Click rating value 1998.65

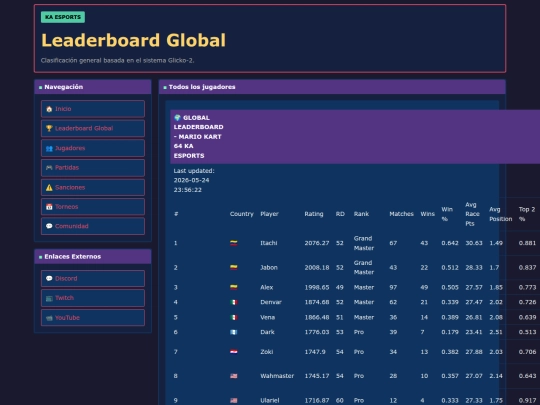[316, 287]
